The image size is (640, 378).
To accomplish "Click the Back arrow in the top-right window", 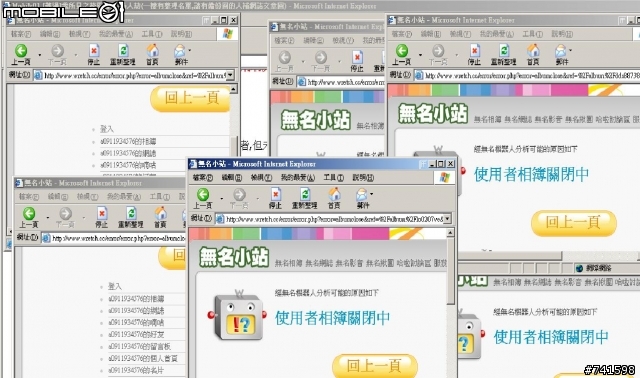I will coord(402,51).
